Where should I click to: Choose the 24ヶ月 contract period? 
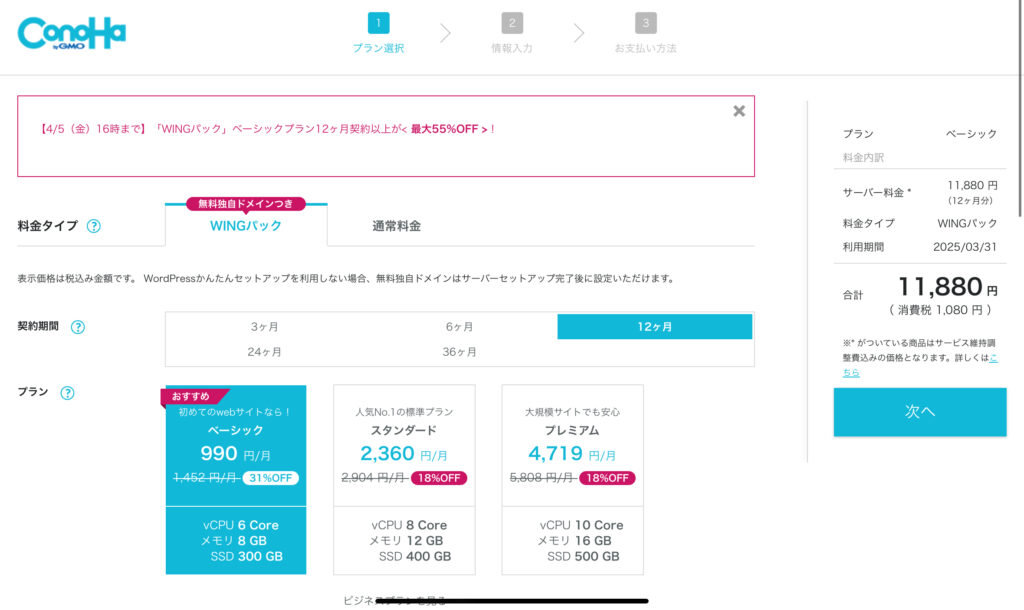[264, 352]
